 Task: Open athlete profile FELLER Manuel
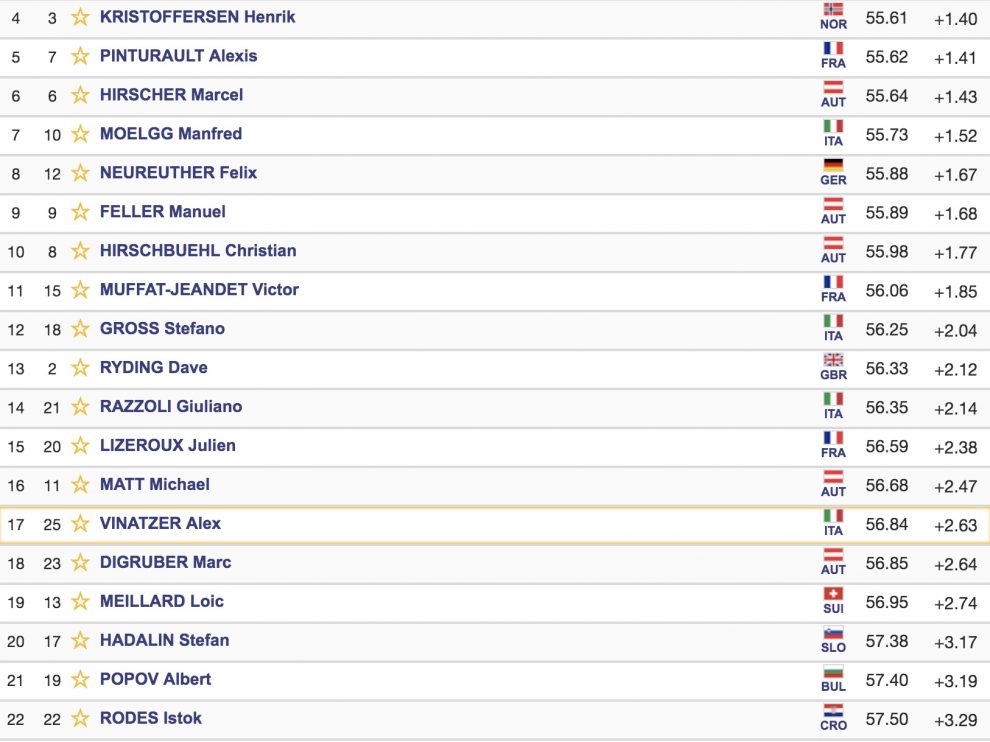click(163, 212)
